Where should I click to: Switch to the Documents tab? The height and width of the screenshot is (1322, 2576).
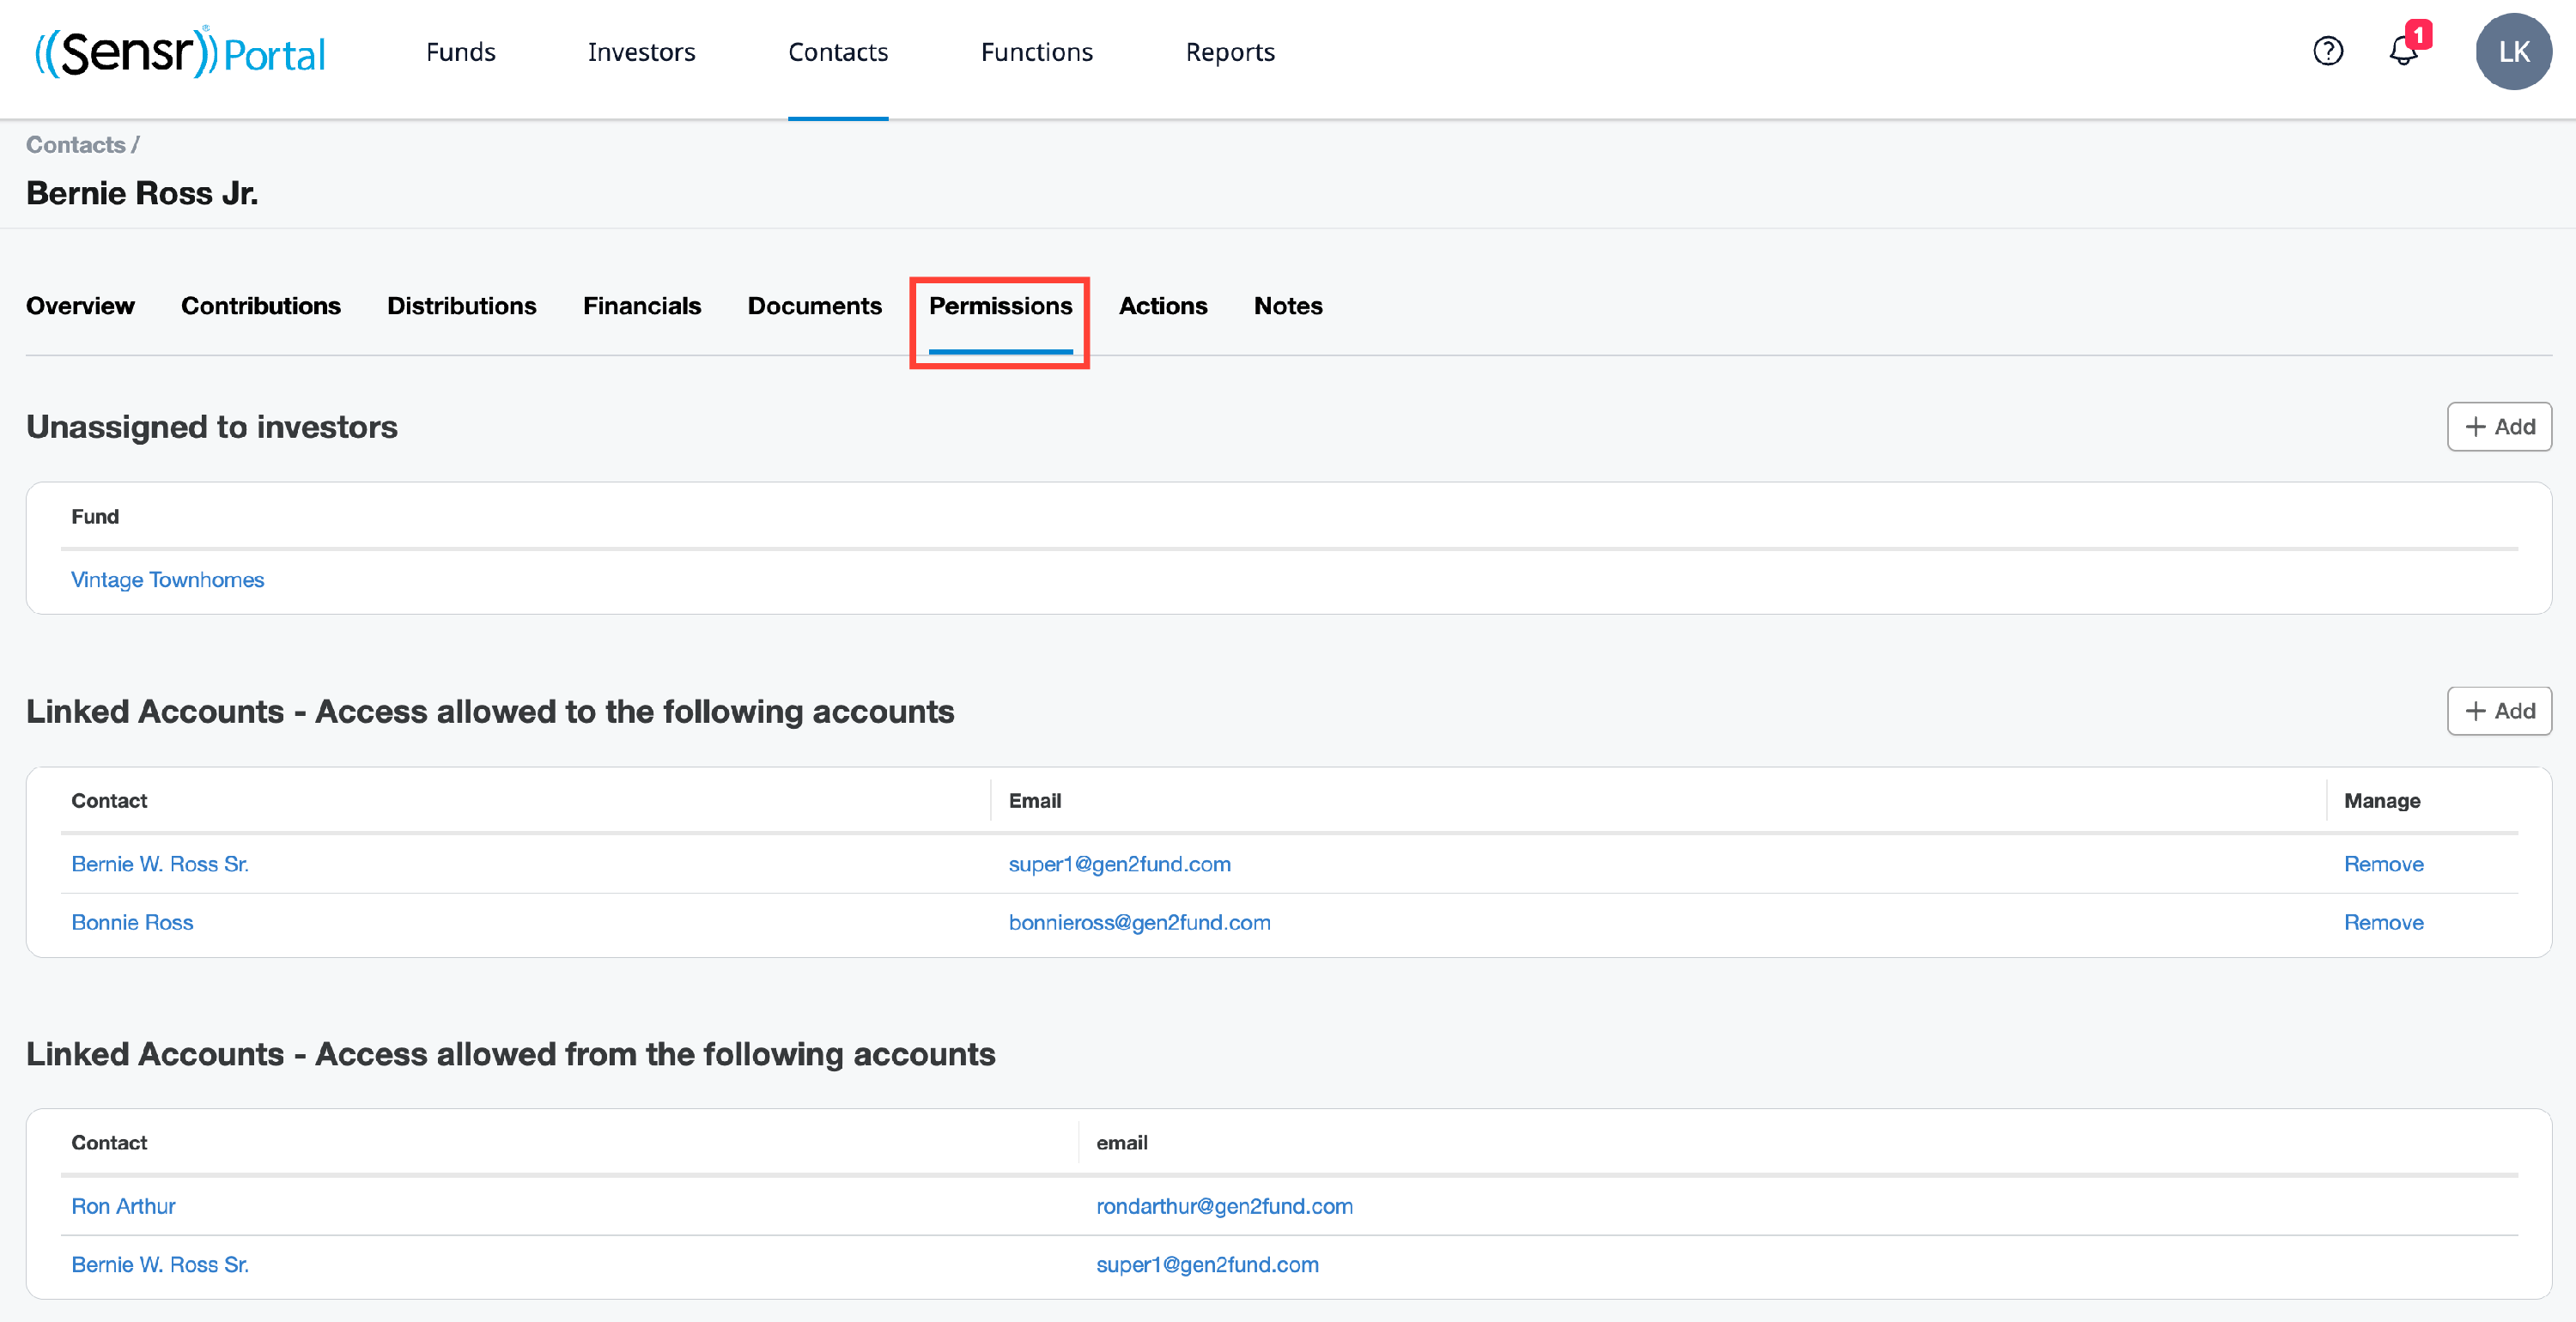click(815, 306)
